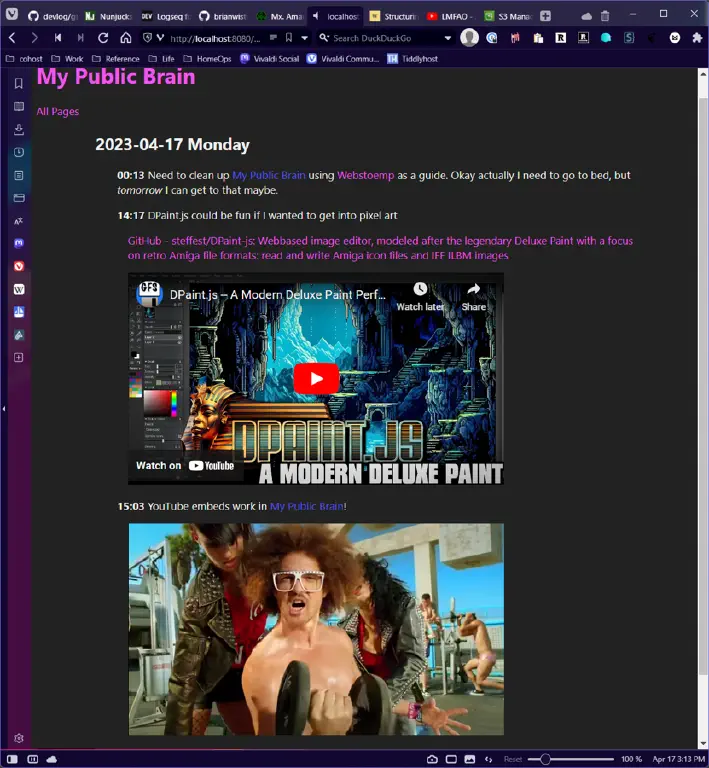
Task: Open the extensions puzzle icon
Action: pos(697,38)
